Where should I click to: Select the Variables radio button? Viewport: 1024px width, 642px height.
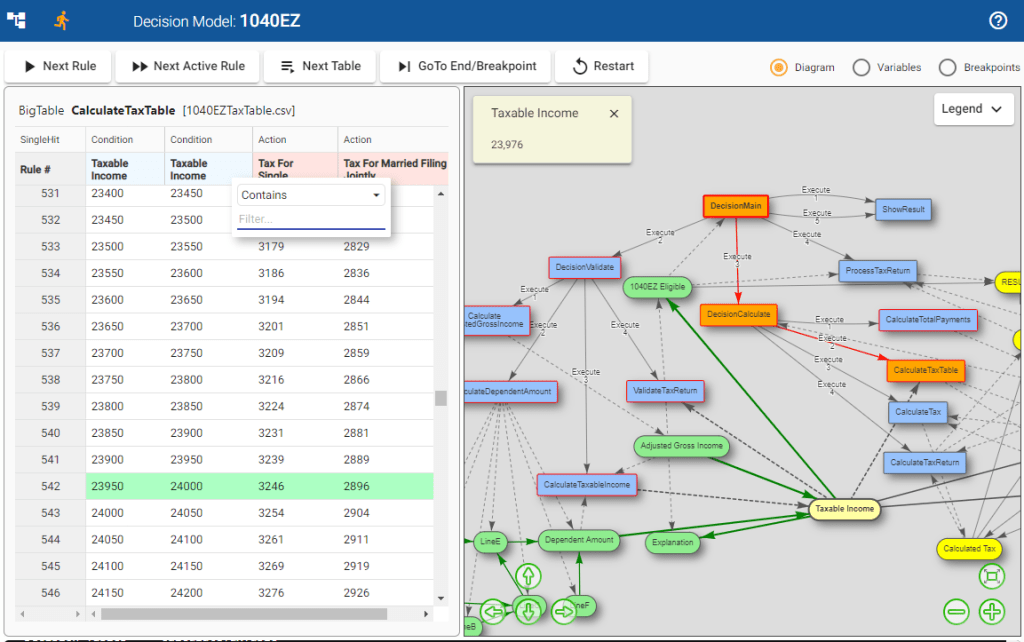coord(861,67)
